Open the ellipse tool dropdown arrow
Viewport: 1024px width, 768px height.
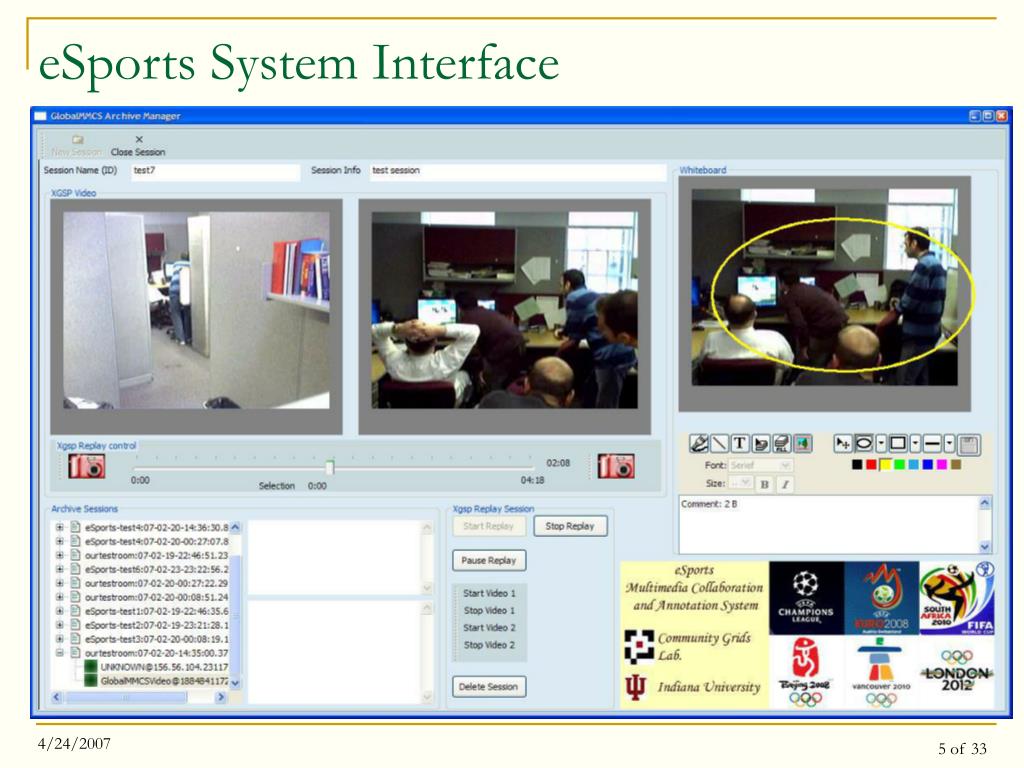coord(881,444)
